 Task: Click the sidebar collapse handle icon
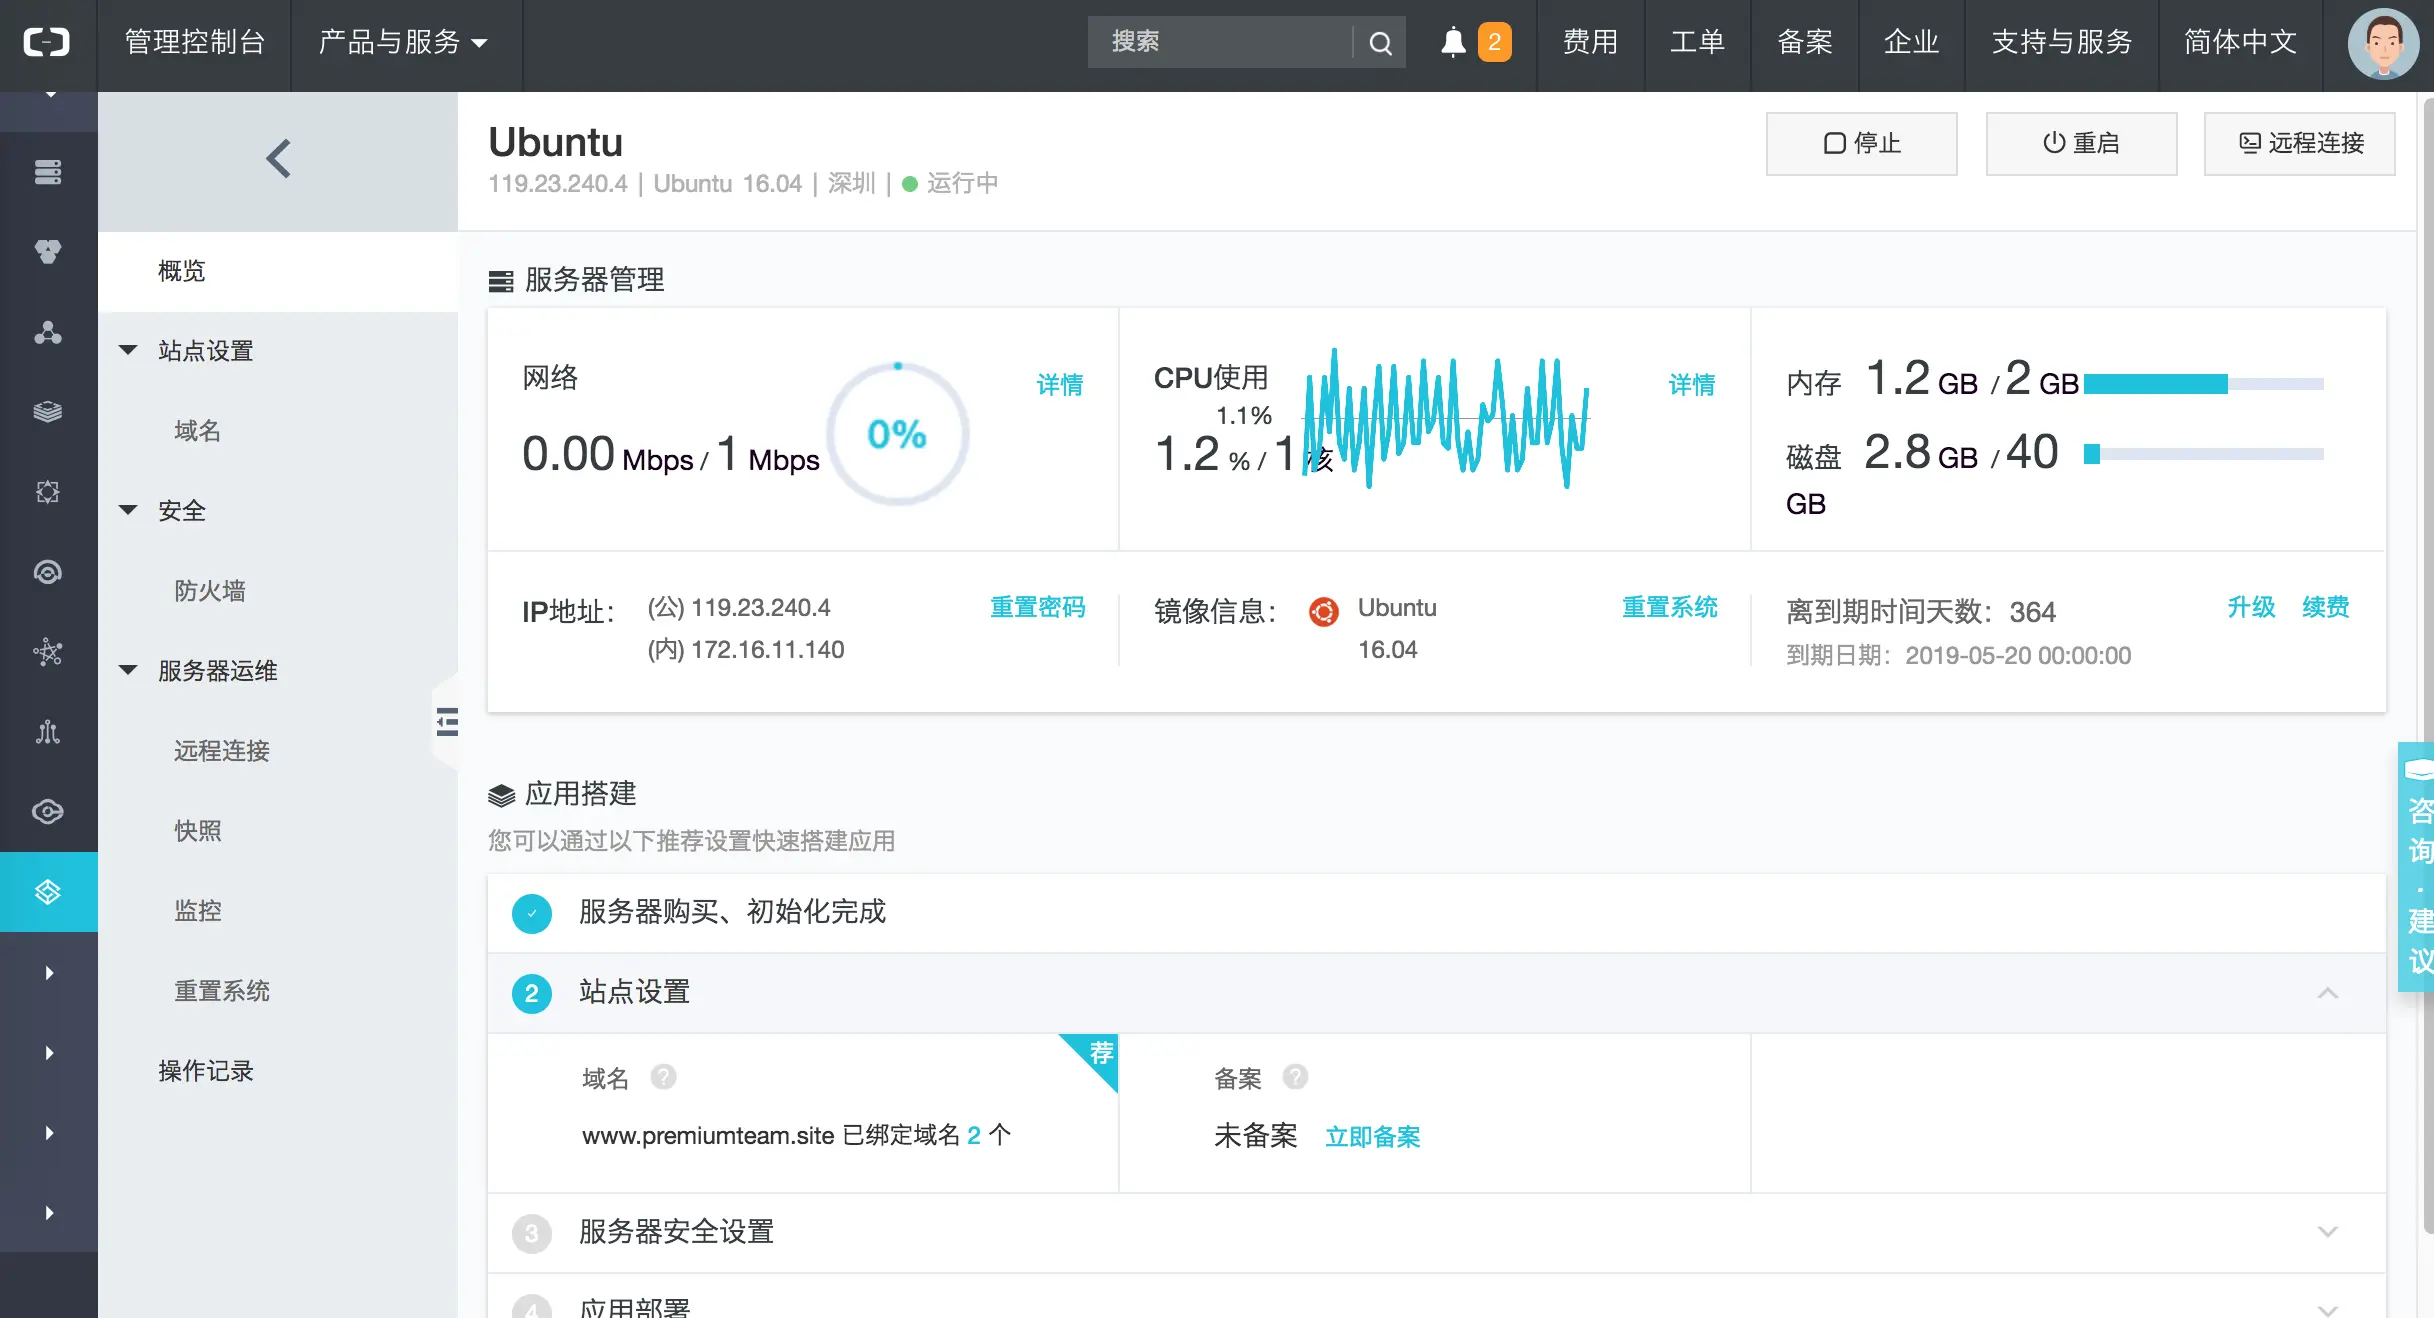point(447,721)
